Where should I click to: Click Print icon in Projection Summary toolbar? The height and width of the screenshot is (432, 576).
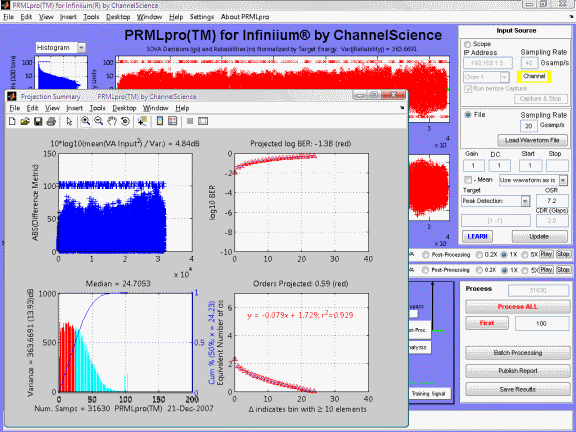(x=51, y=121)
